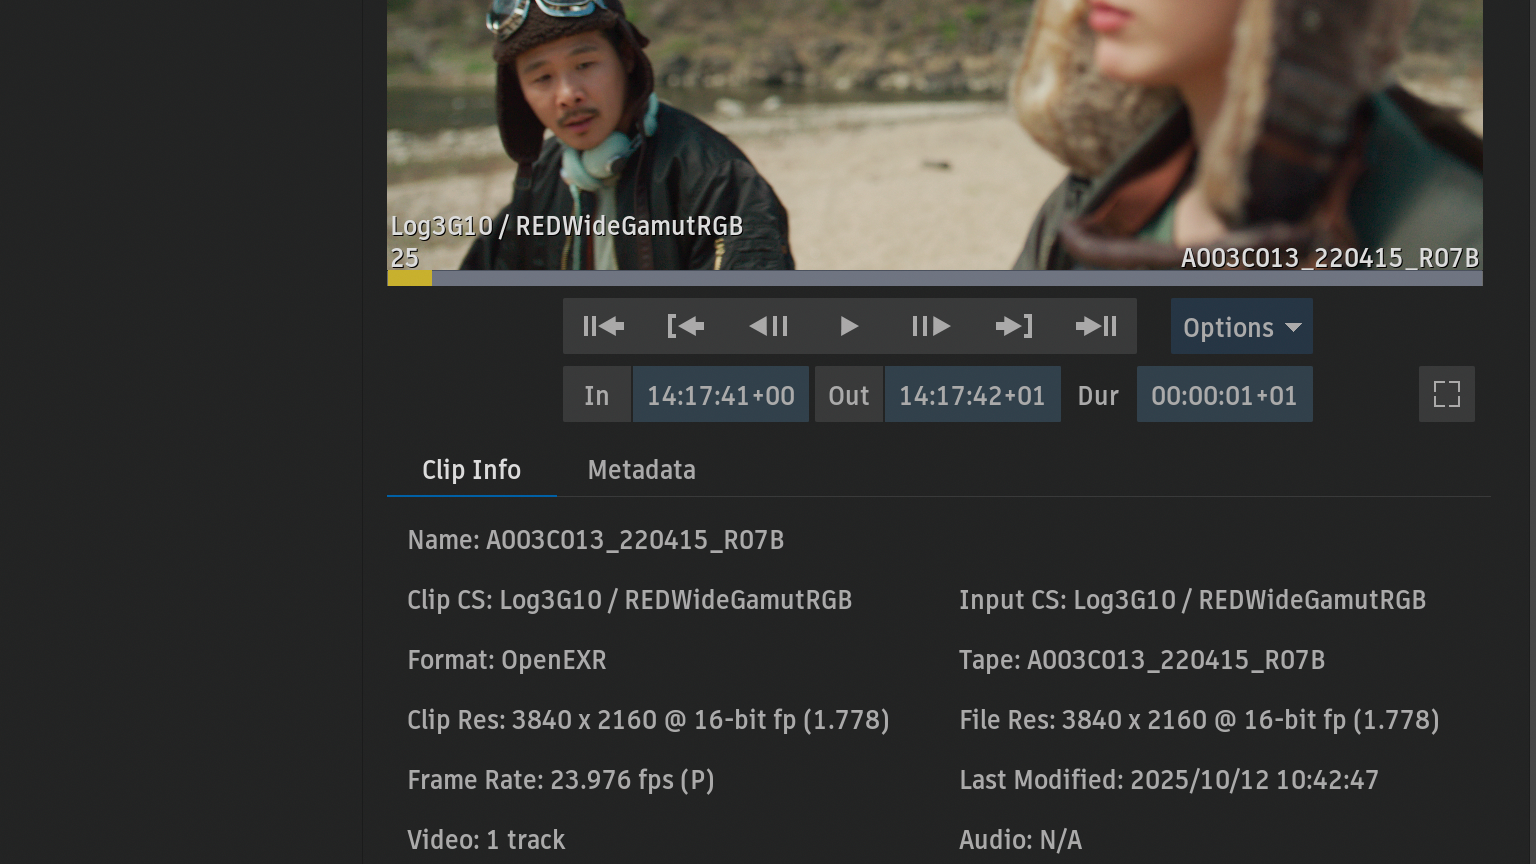Step forward one frame
1536x864 pixels.
[x=931, y=326]
